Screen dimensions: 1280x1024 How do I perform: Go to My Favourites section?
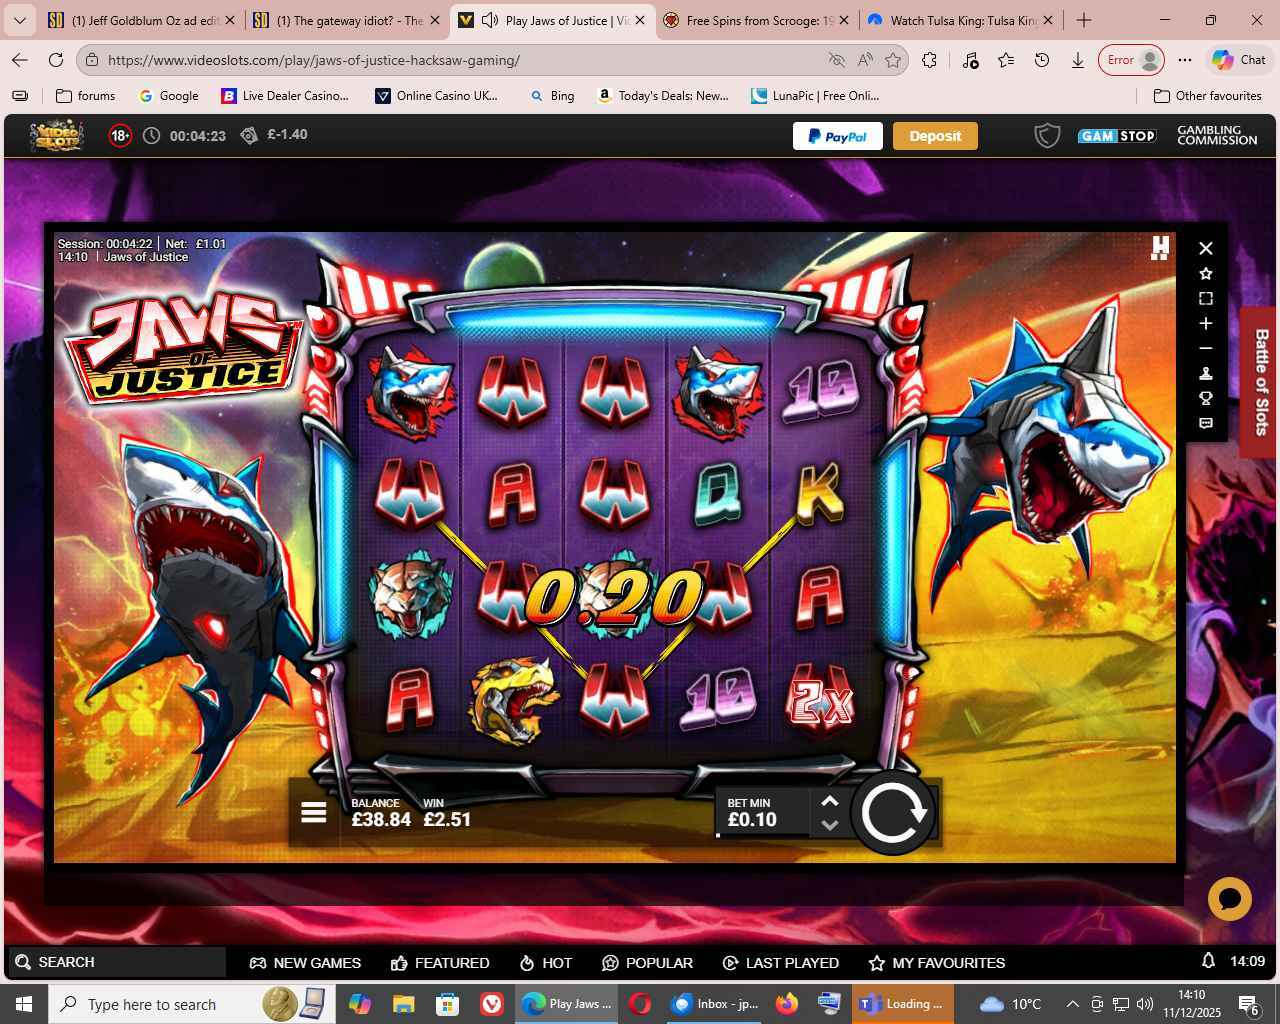pos(936,962)
